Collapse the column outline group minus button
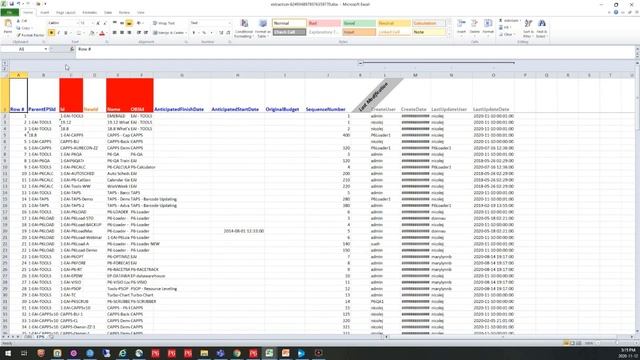 click(x=360, y=63)
